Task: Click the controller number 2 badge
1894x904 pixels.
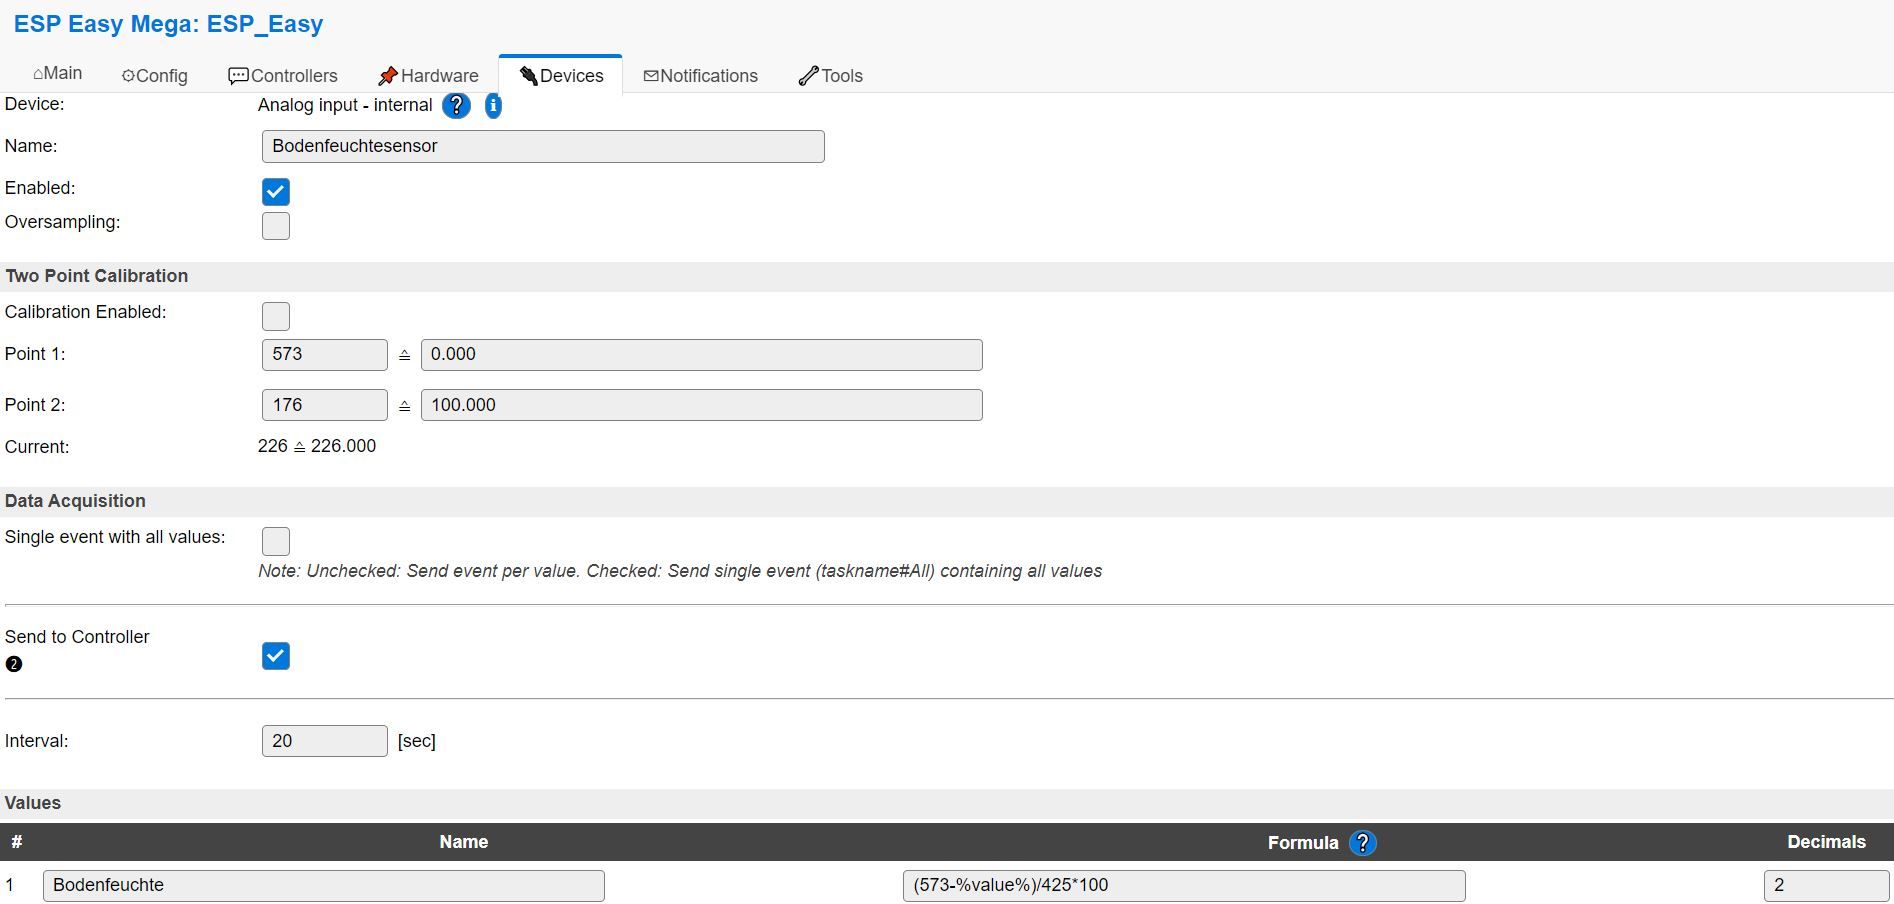Action: pos(14,664)
